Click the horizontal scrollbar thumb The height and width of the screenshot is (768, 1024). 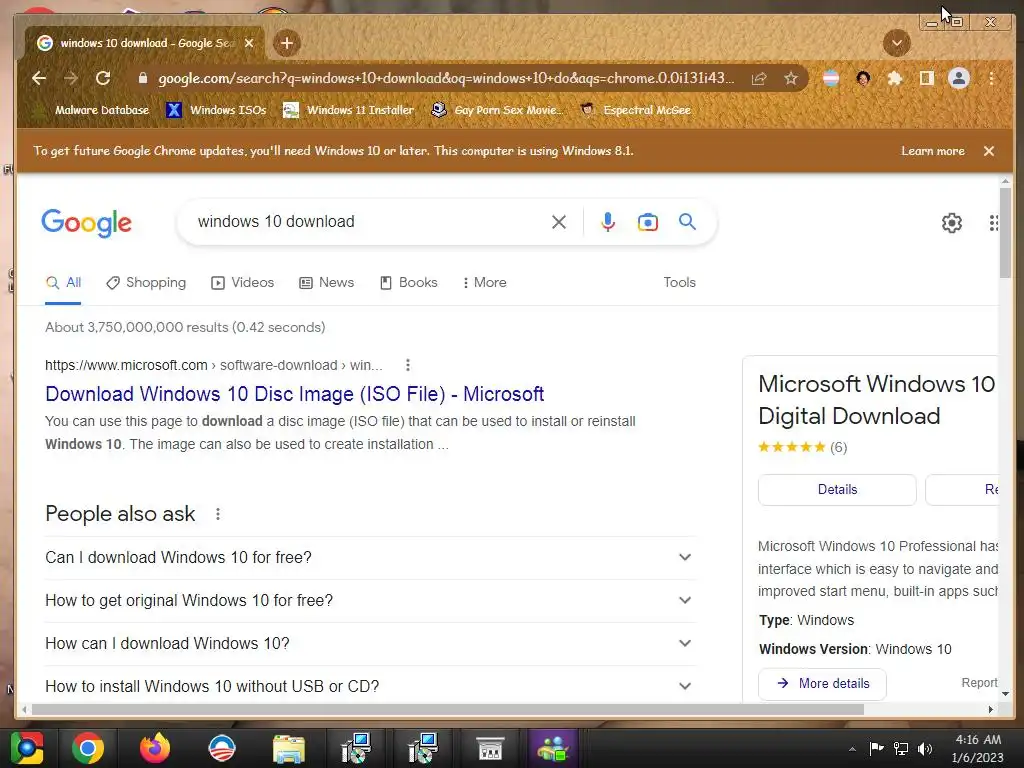coord(447,709)
